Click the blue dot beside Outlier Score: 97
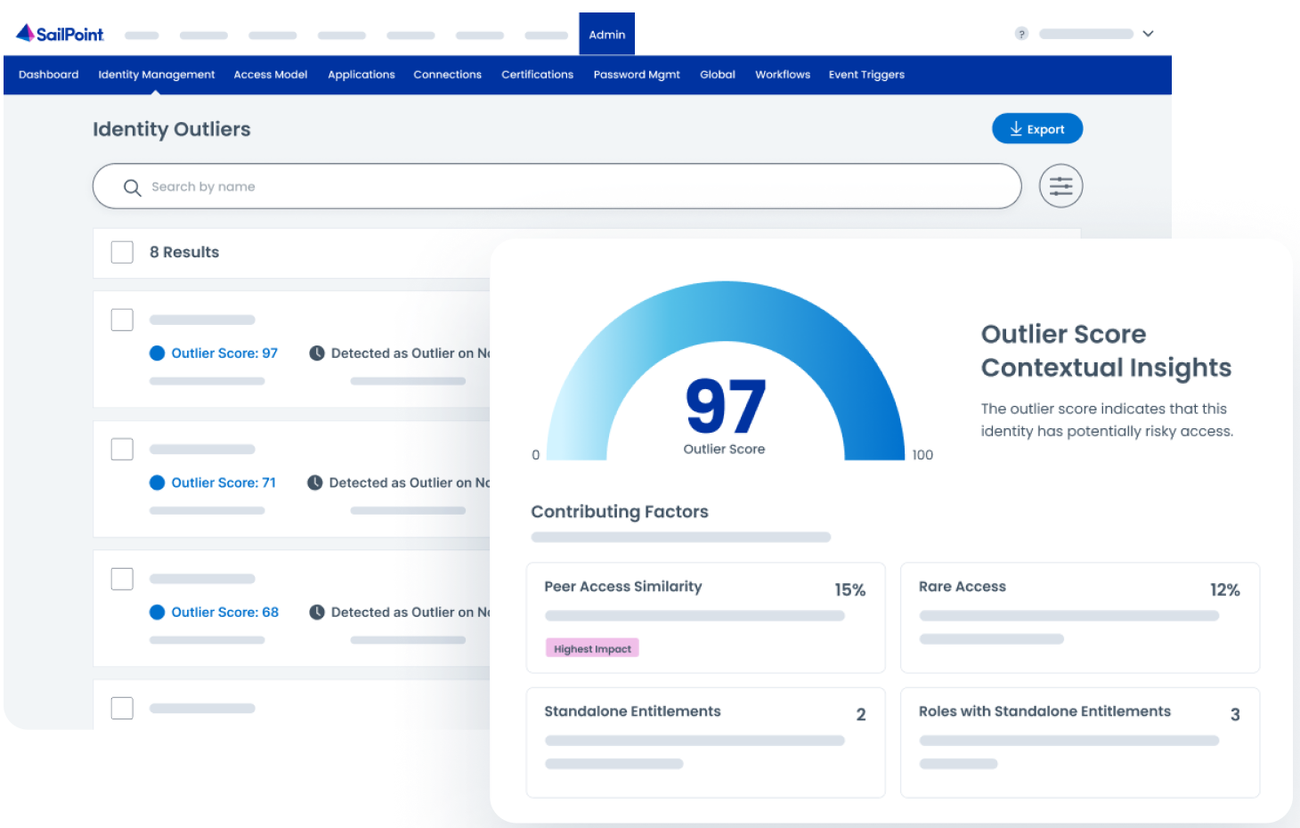Viewport: 1300px width, 828px height. click(x=157, y=353)
